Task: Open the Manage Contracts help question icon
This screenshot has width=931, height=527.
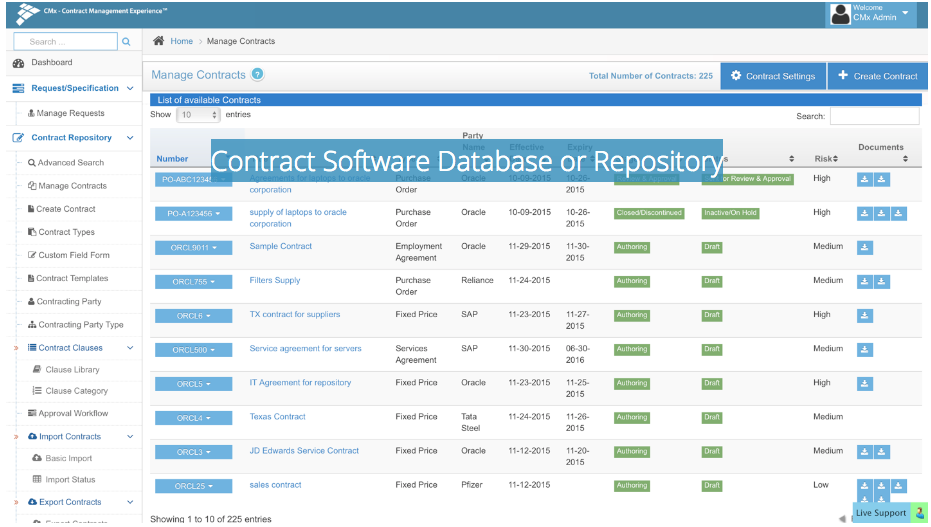Action: point(257,74)
